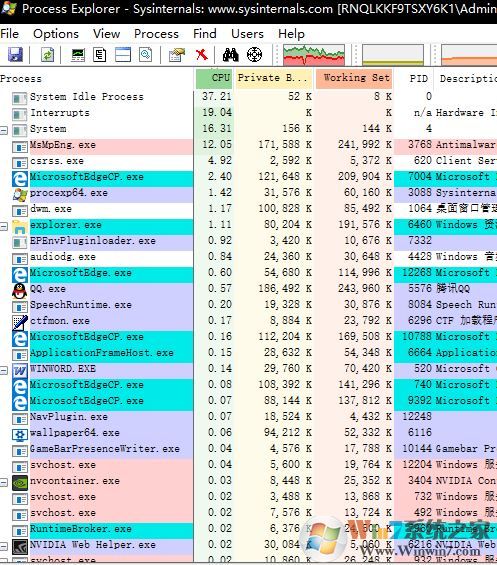The image size is (497, 565).
Task: Open the File menu
Action: [x=10, y=34]
